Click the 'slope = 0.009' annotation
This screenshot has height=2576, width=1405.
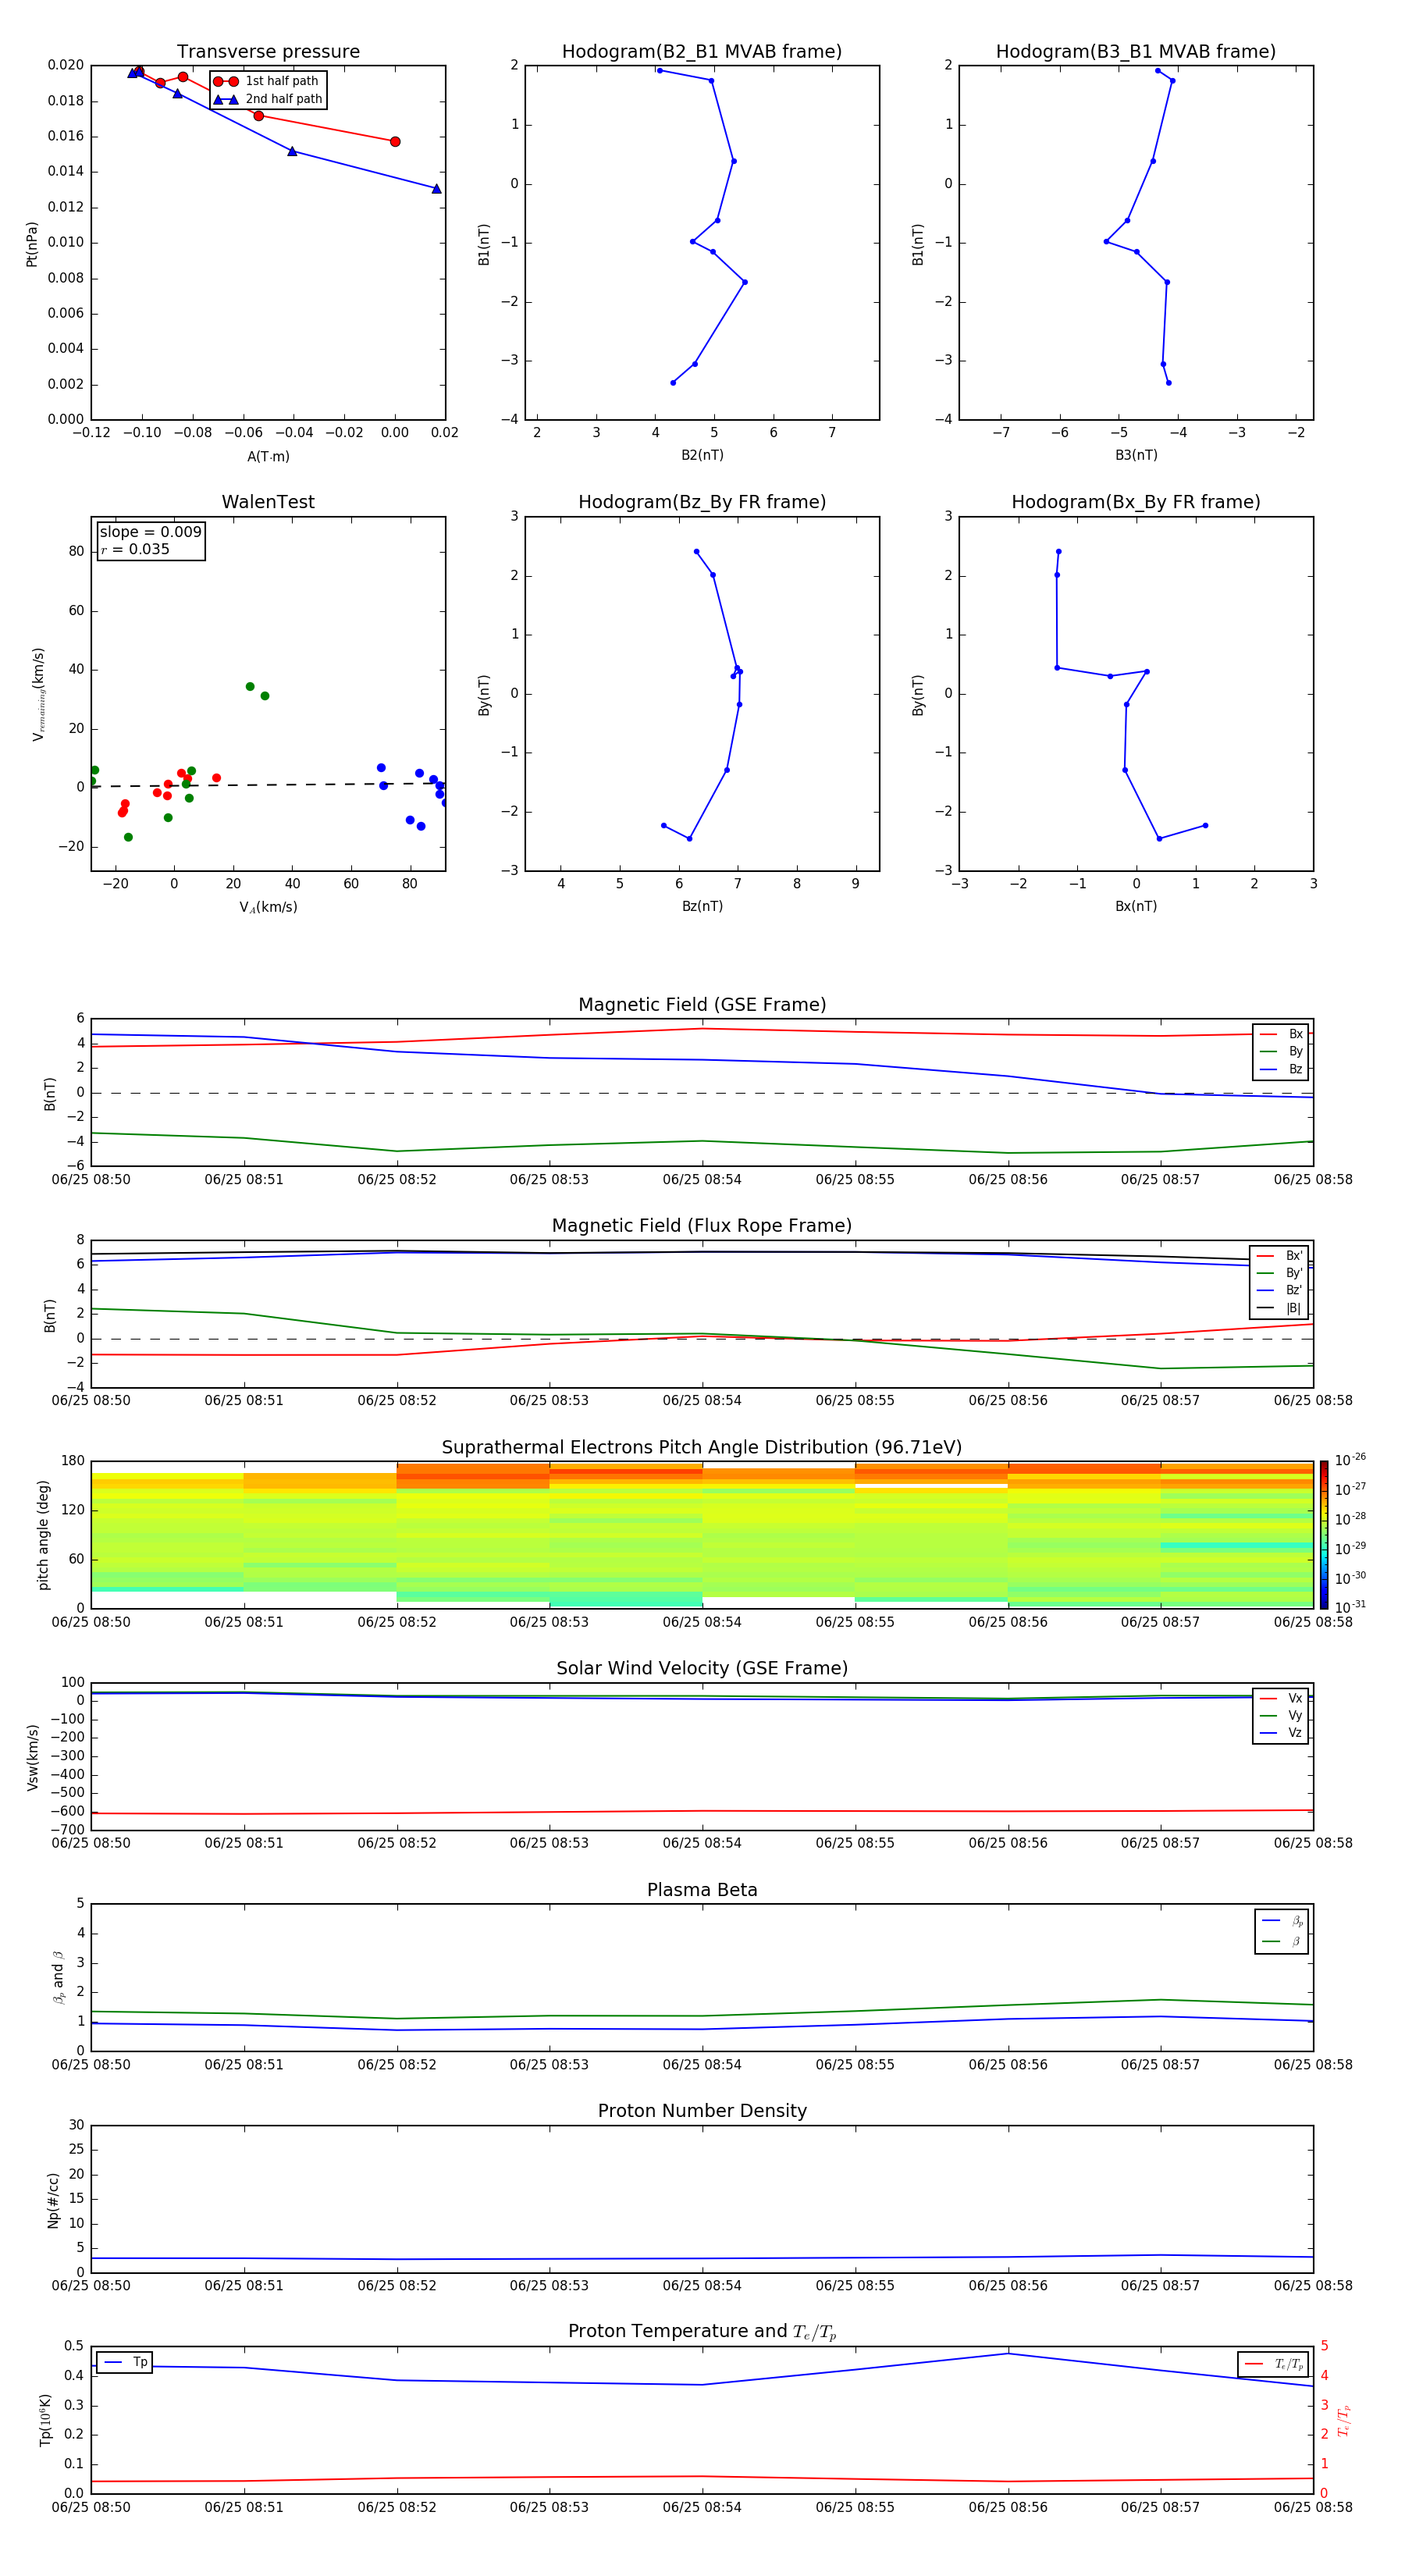pos(151,532)
